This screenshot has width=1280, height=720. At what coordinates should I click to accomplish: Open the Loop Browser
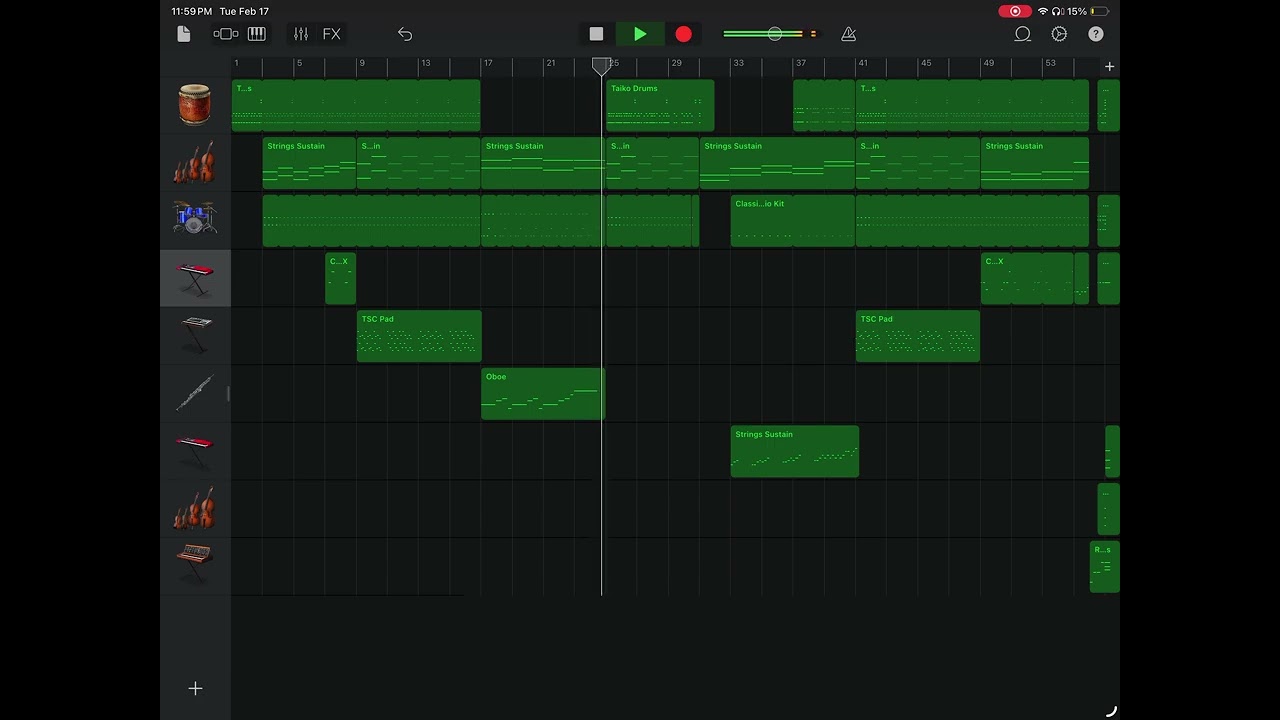[x=1022, y=34]
